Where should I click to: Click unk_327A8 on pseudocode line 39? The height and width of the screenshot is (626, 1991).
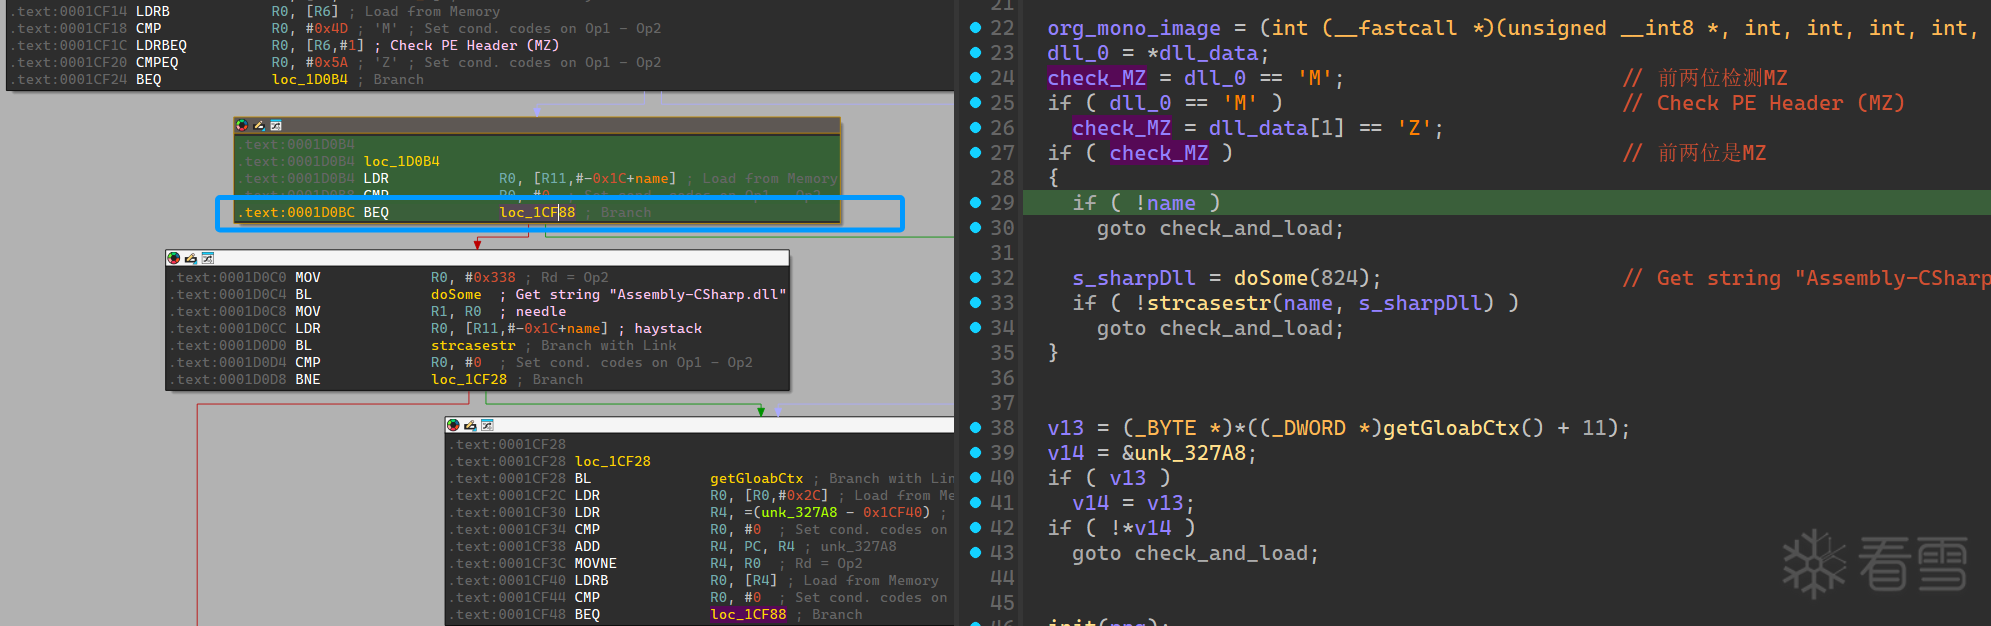click(x=1190, y=453)
